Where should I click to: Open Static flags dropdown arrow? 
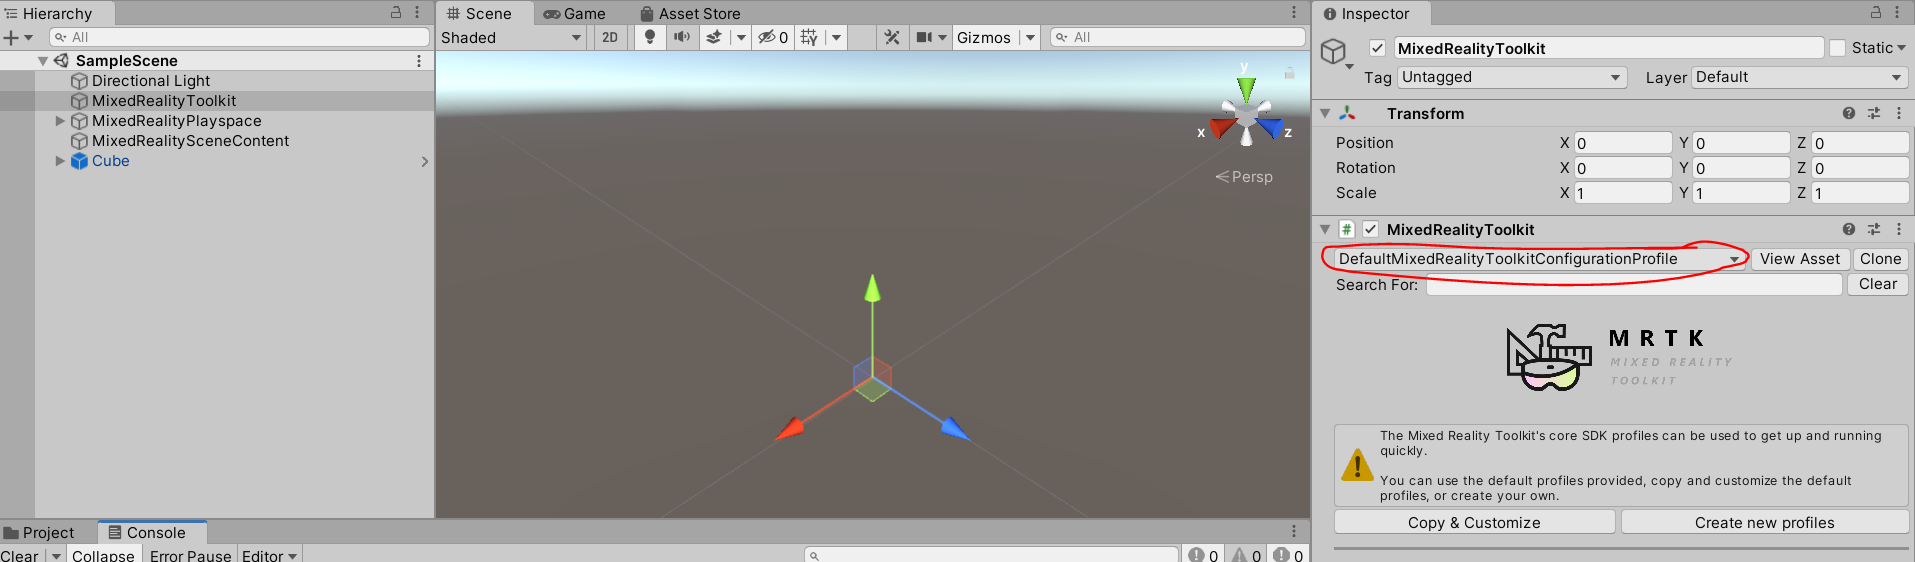tap(1901, 48)
